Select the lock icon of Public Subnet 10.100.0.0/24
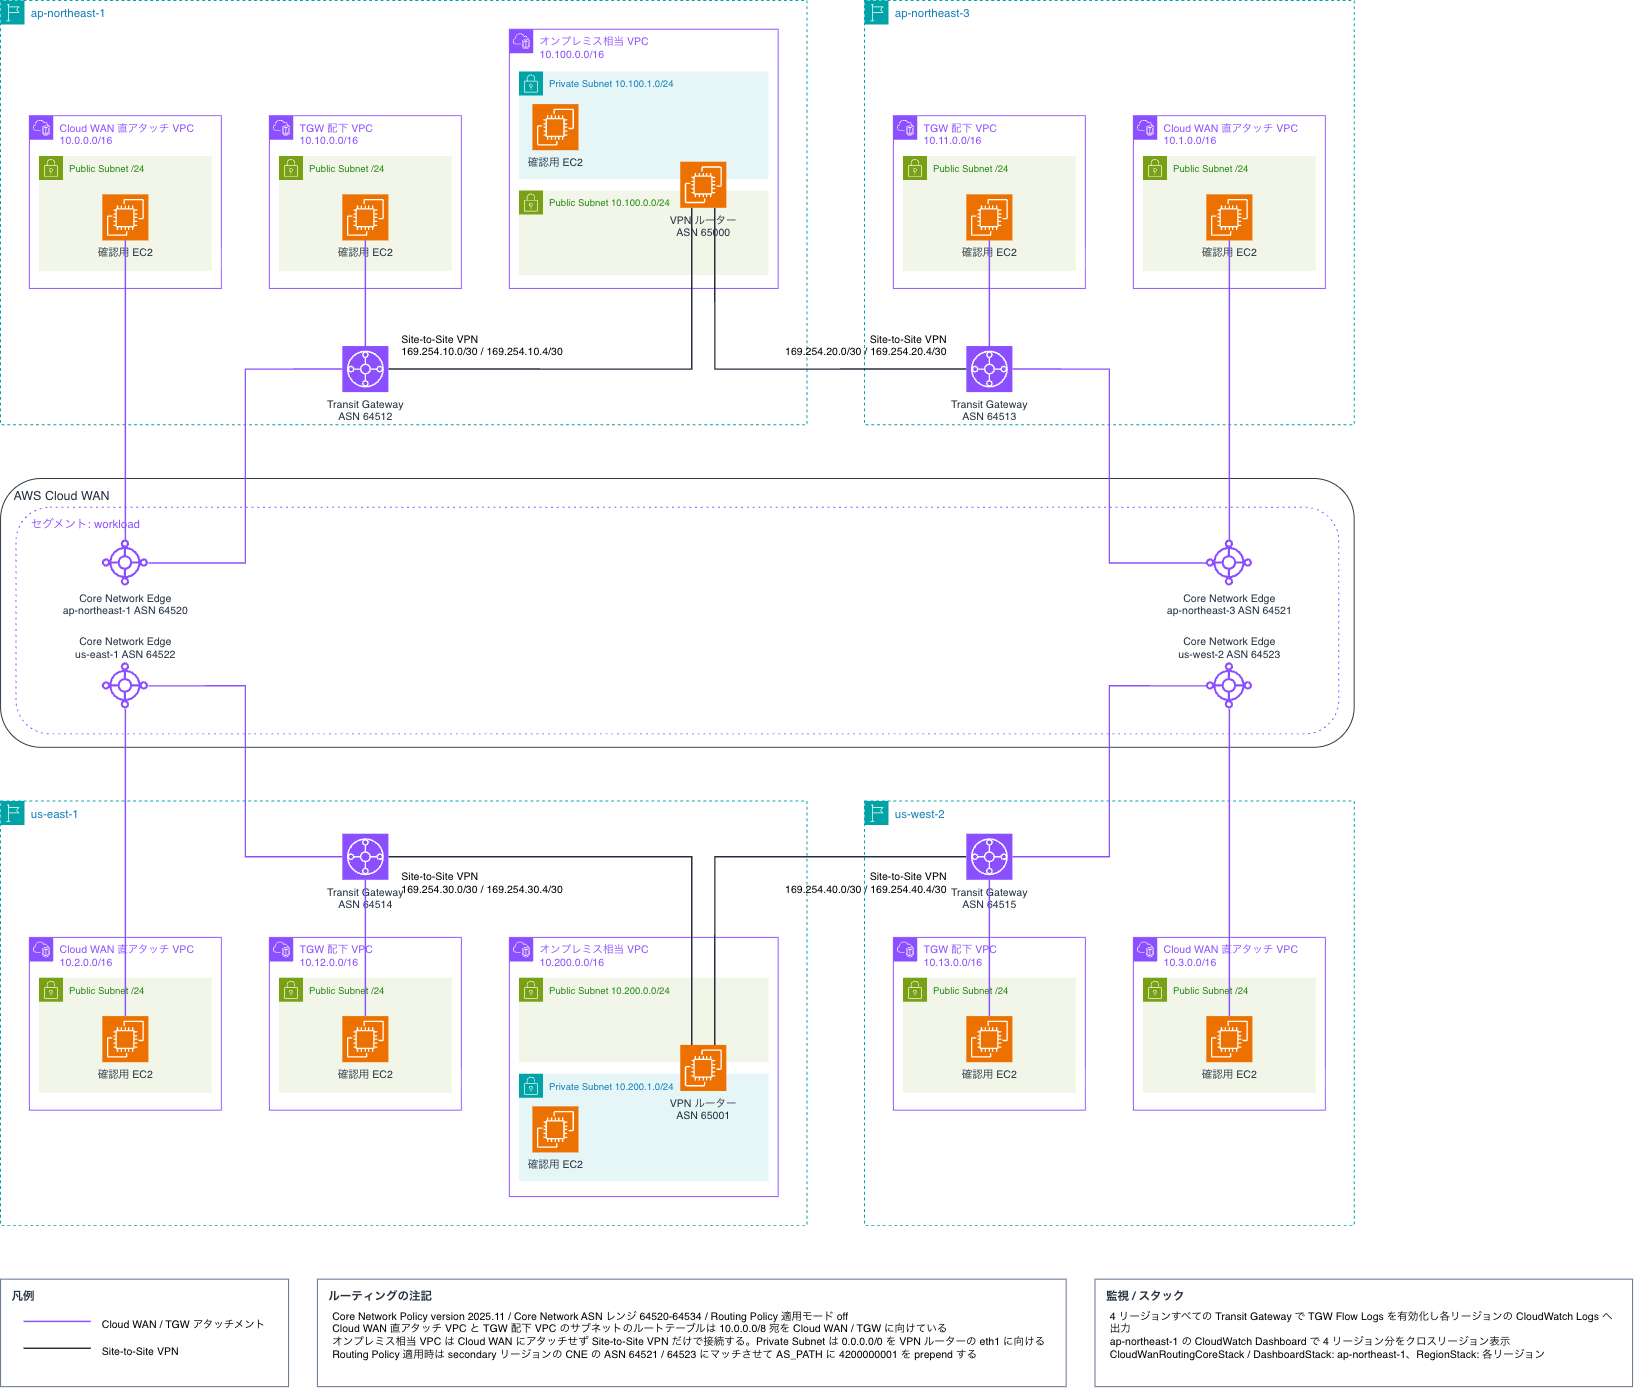This screenshot has width=1634, height=1389. pyautogui.click(x=531, y=202)
